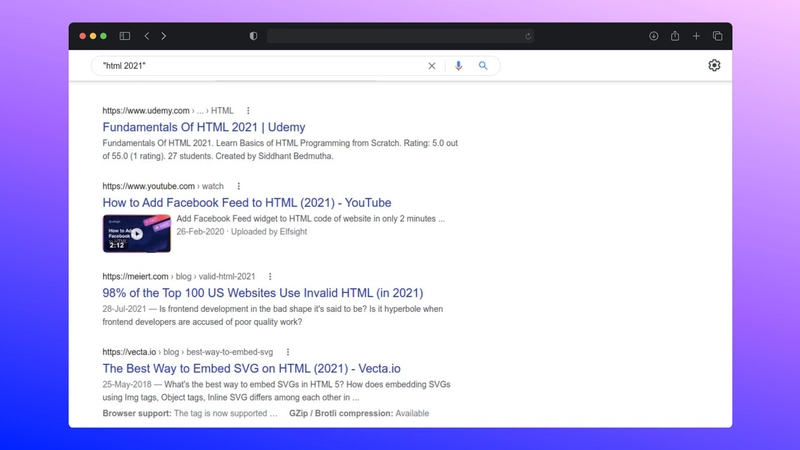800x450 pixels.
Task: Open Fundamentals Of HTML 2021 Udemy link
Action: pyautogui.click(x=204, y=127)
